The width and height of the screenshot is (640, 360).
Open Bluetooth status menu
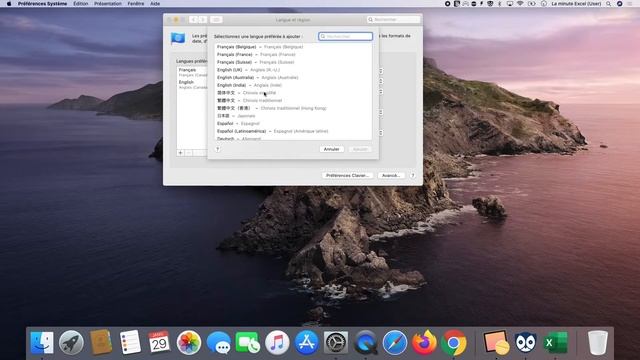click(500, 4)
